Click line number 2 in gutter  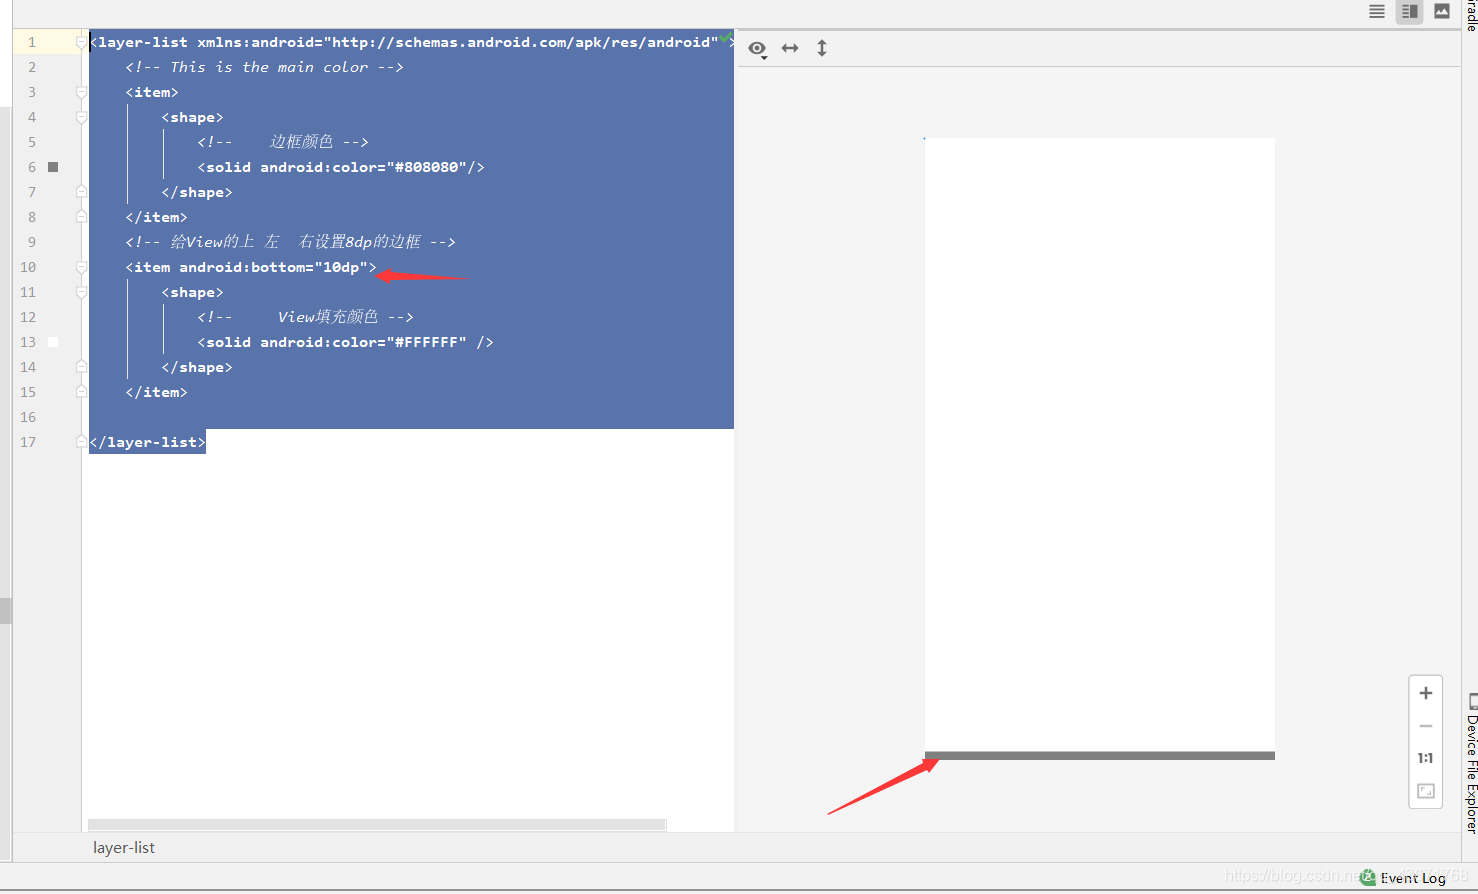[x=32, y=67]
